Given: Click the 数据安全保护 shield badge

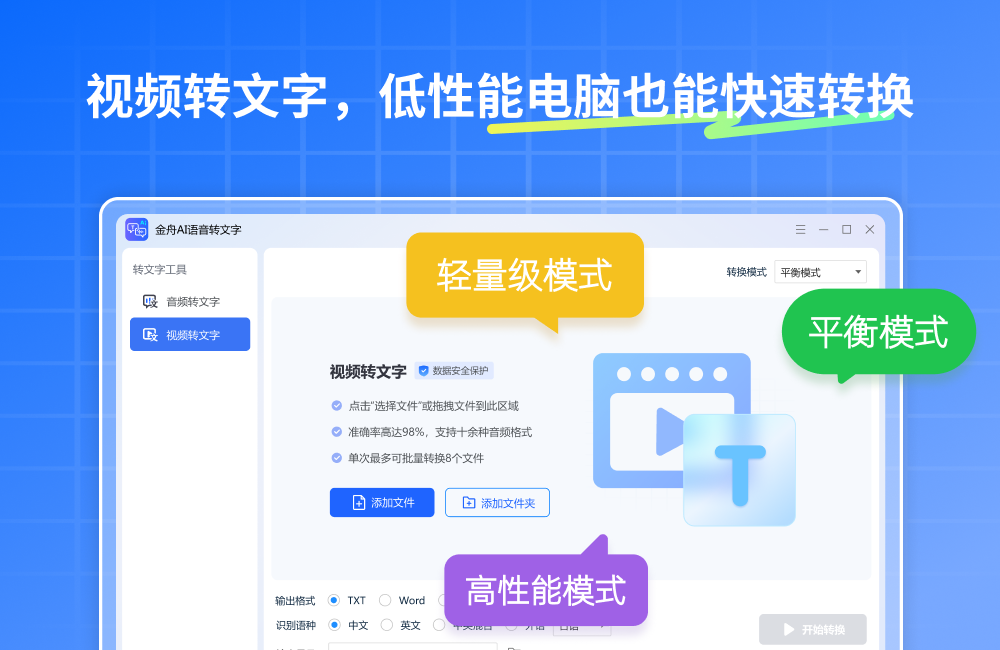Looking at the screenshot, I should click(455, 370).
